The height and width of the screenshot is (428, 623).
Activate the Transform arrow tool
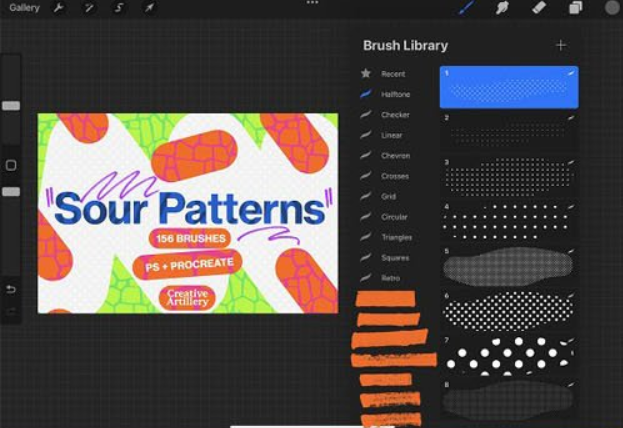point(149,8)
